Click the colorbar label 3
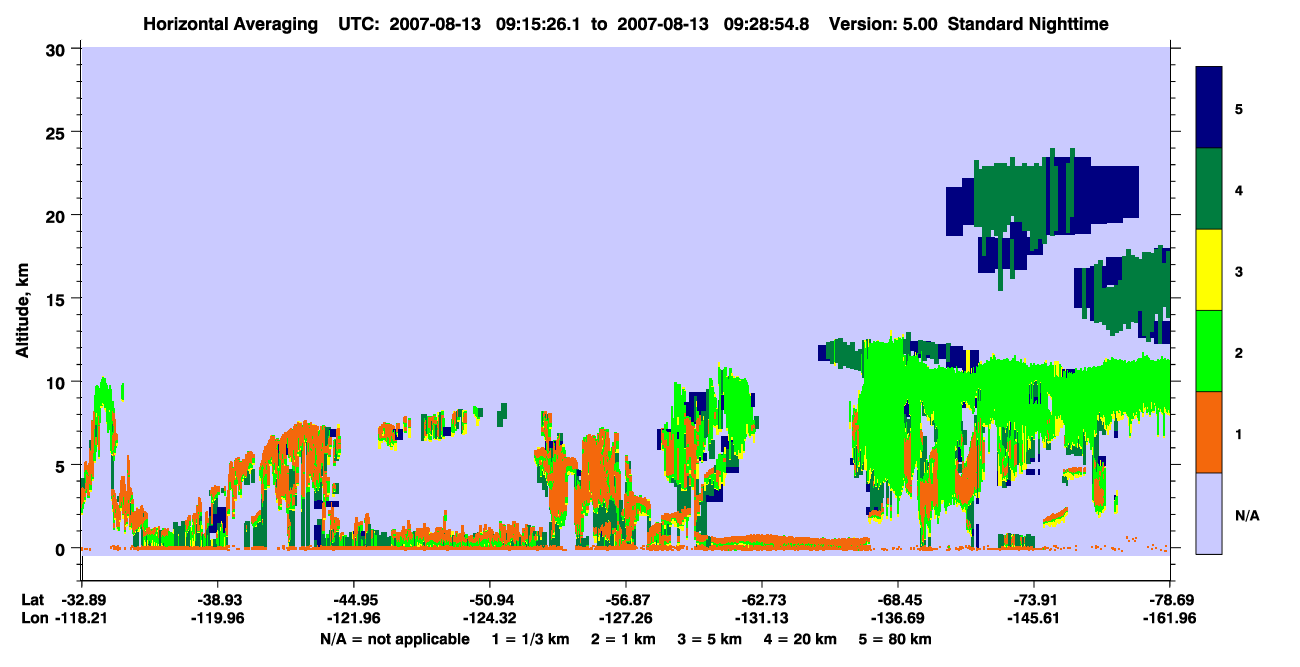Viewport: 1300px width, 667px height. pyautogui.click(x=1239, y=270)
